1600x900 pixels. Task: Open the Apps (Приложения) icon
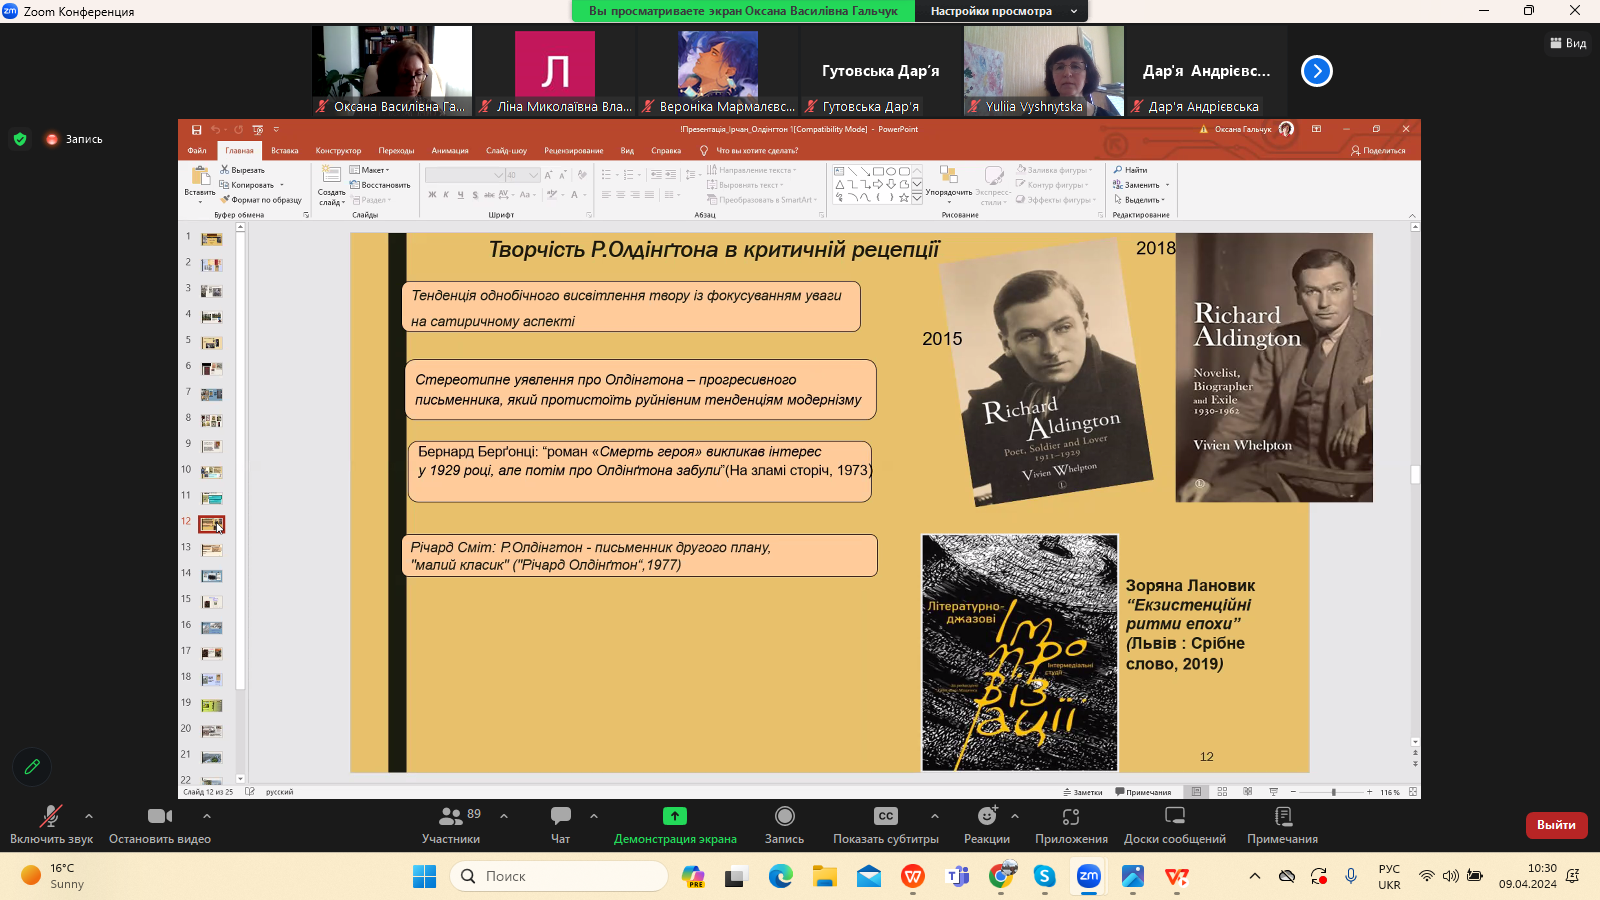click(1071, 817)
